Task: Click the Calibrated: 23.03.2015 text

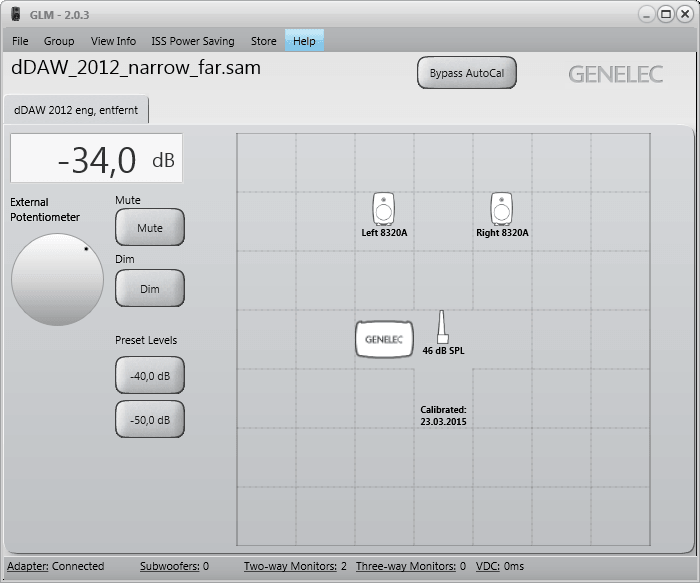Action: 443,416
